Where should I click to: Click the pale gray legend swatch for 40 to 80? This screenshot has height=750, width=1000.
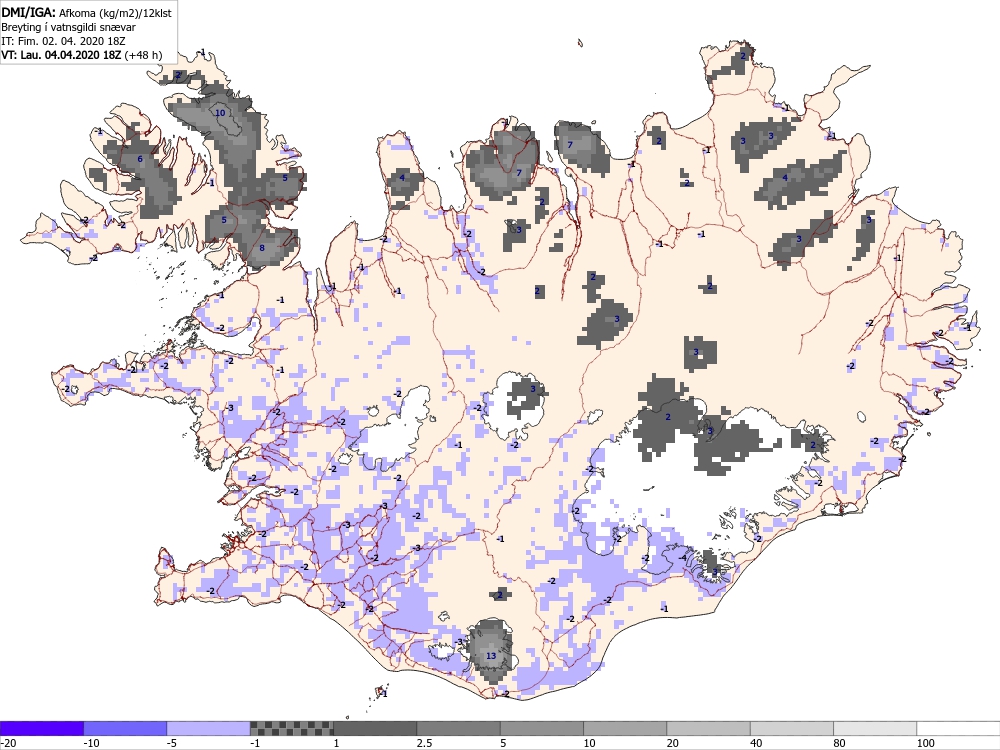(792, 728)
